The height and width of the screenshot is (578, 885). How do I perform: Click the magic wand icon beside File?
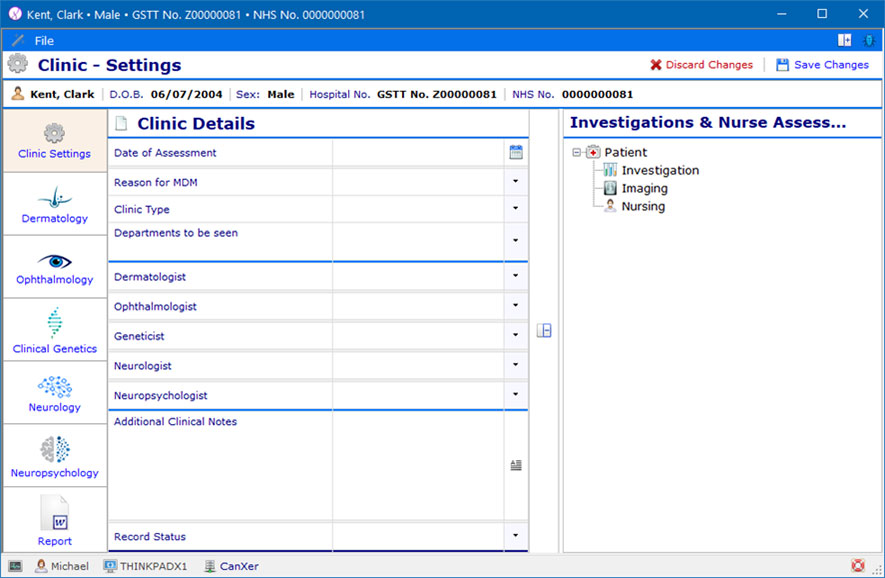pos(18,41)
